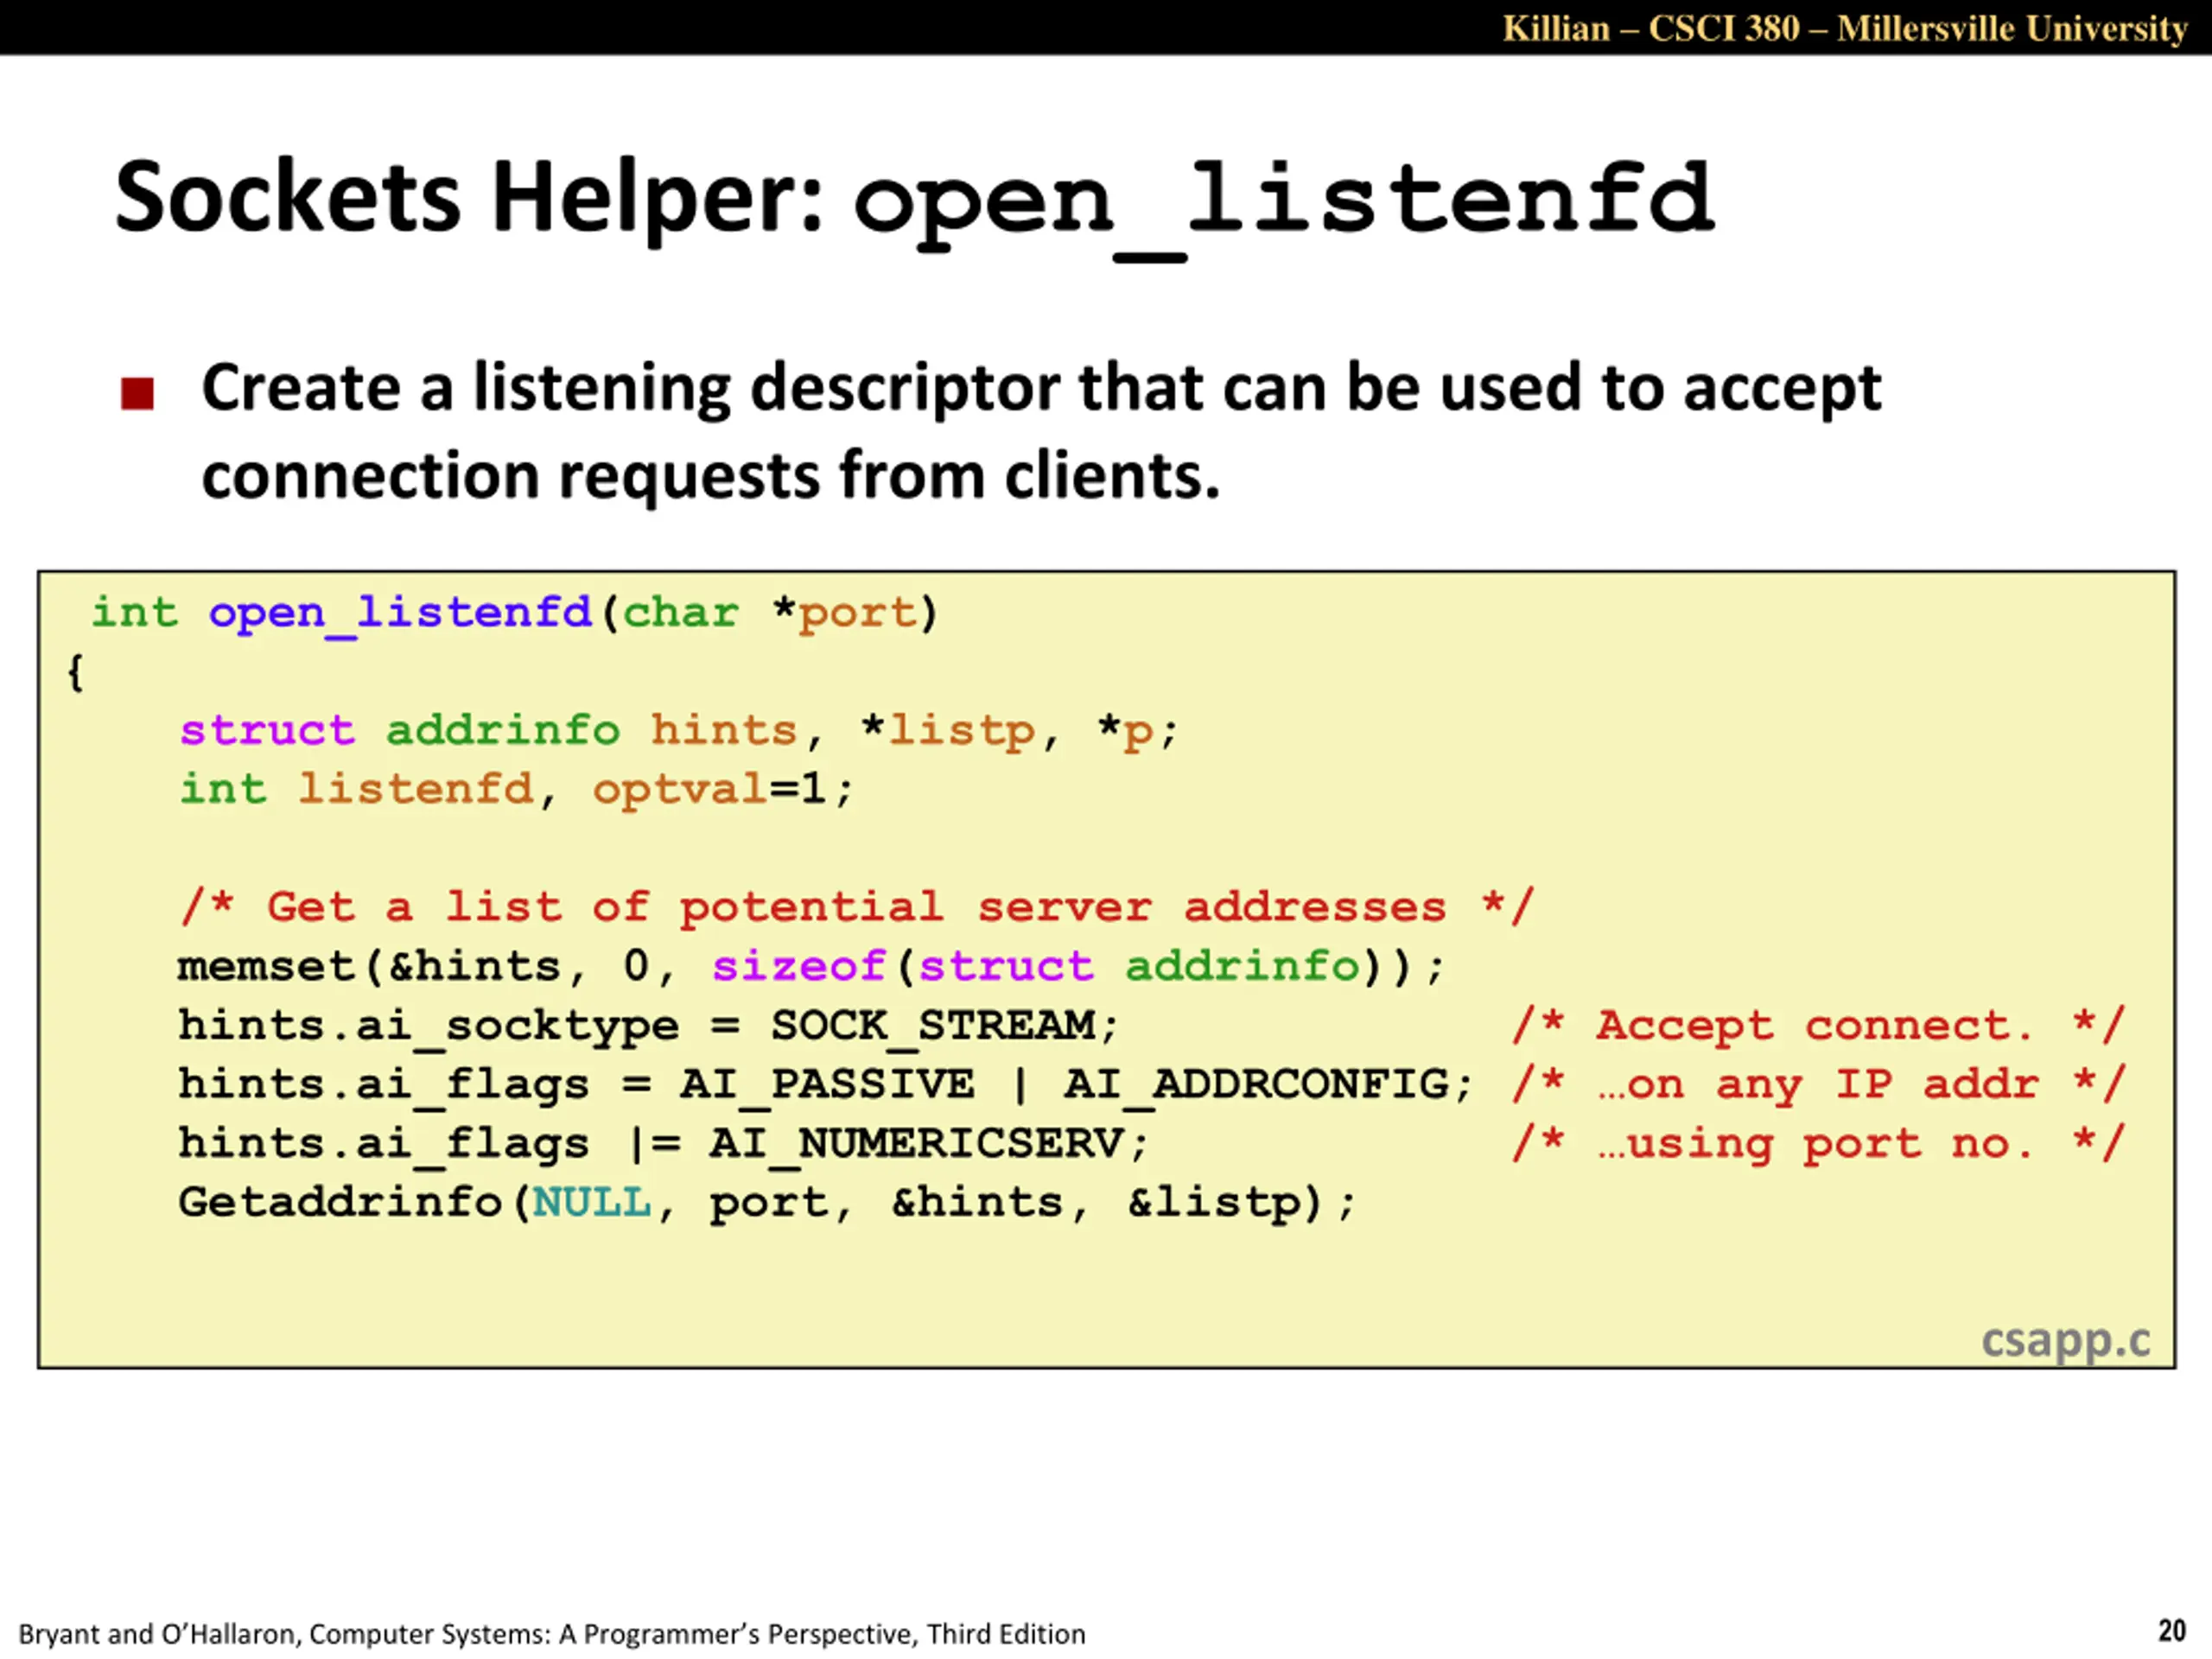Click the 'csapp.c' file label
The image size is (2212, 1659).
coord(2066,1339)
